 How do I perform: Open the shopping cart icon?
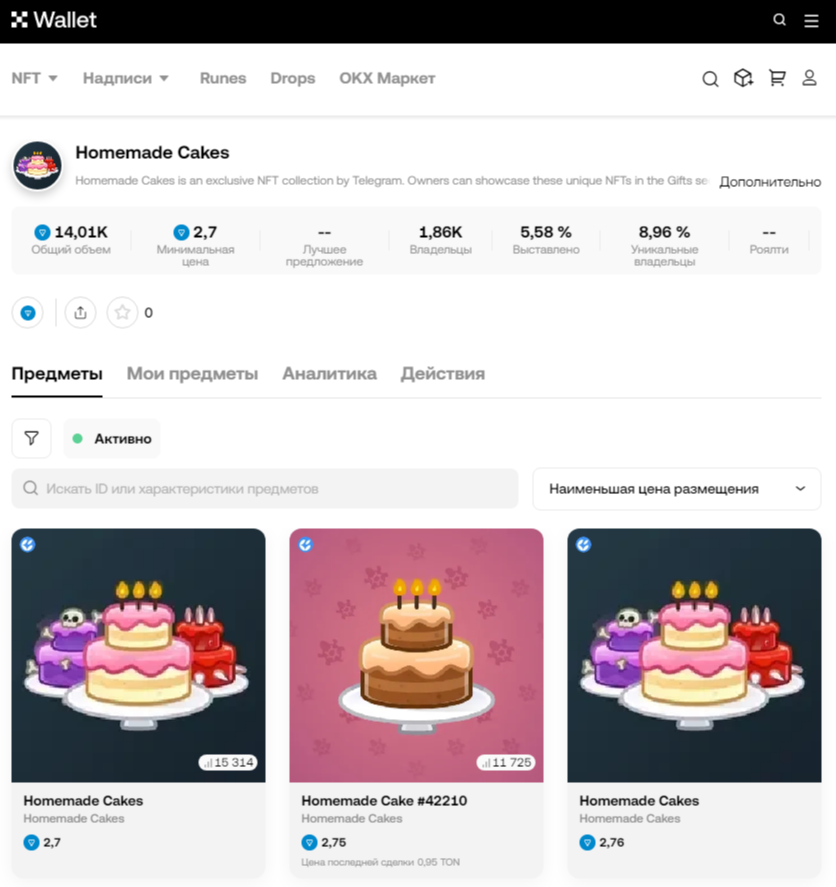coord(777,78)
